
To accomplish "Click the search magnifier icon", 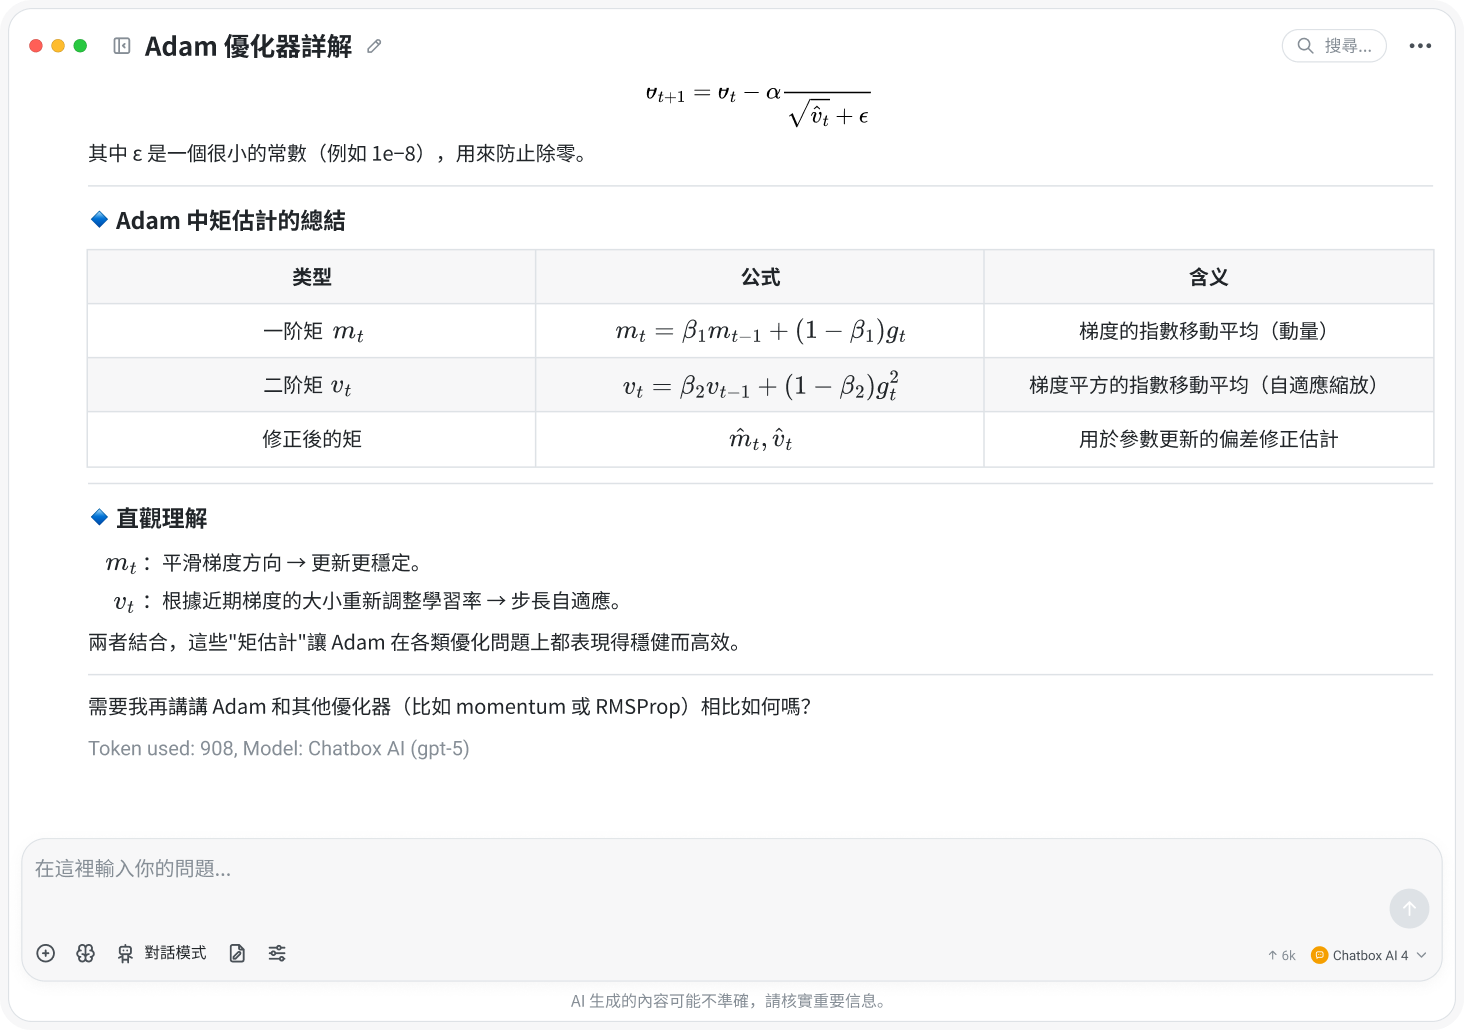I will pyautogui.click(x=1305, y=46).
